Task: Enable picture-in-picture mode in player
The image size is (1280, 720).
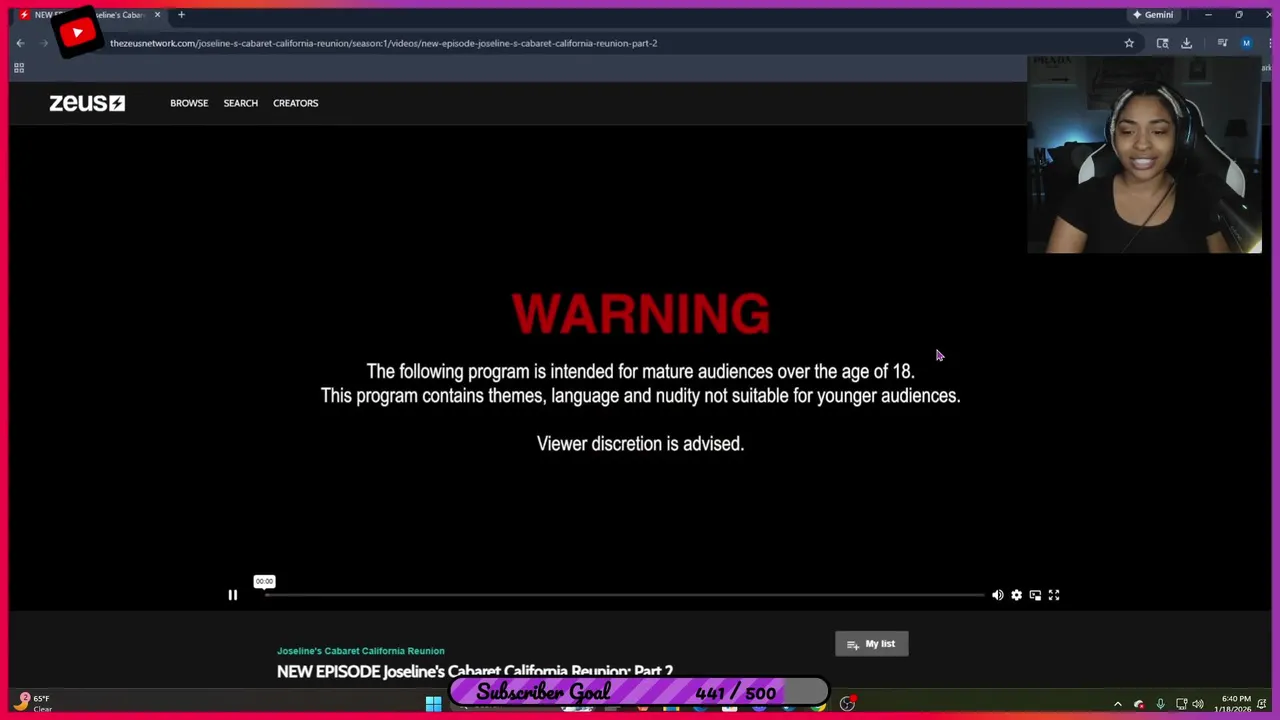Action: coord(1035,595)
